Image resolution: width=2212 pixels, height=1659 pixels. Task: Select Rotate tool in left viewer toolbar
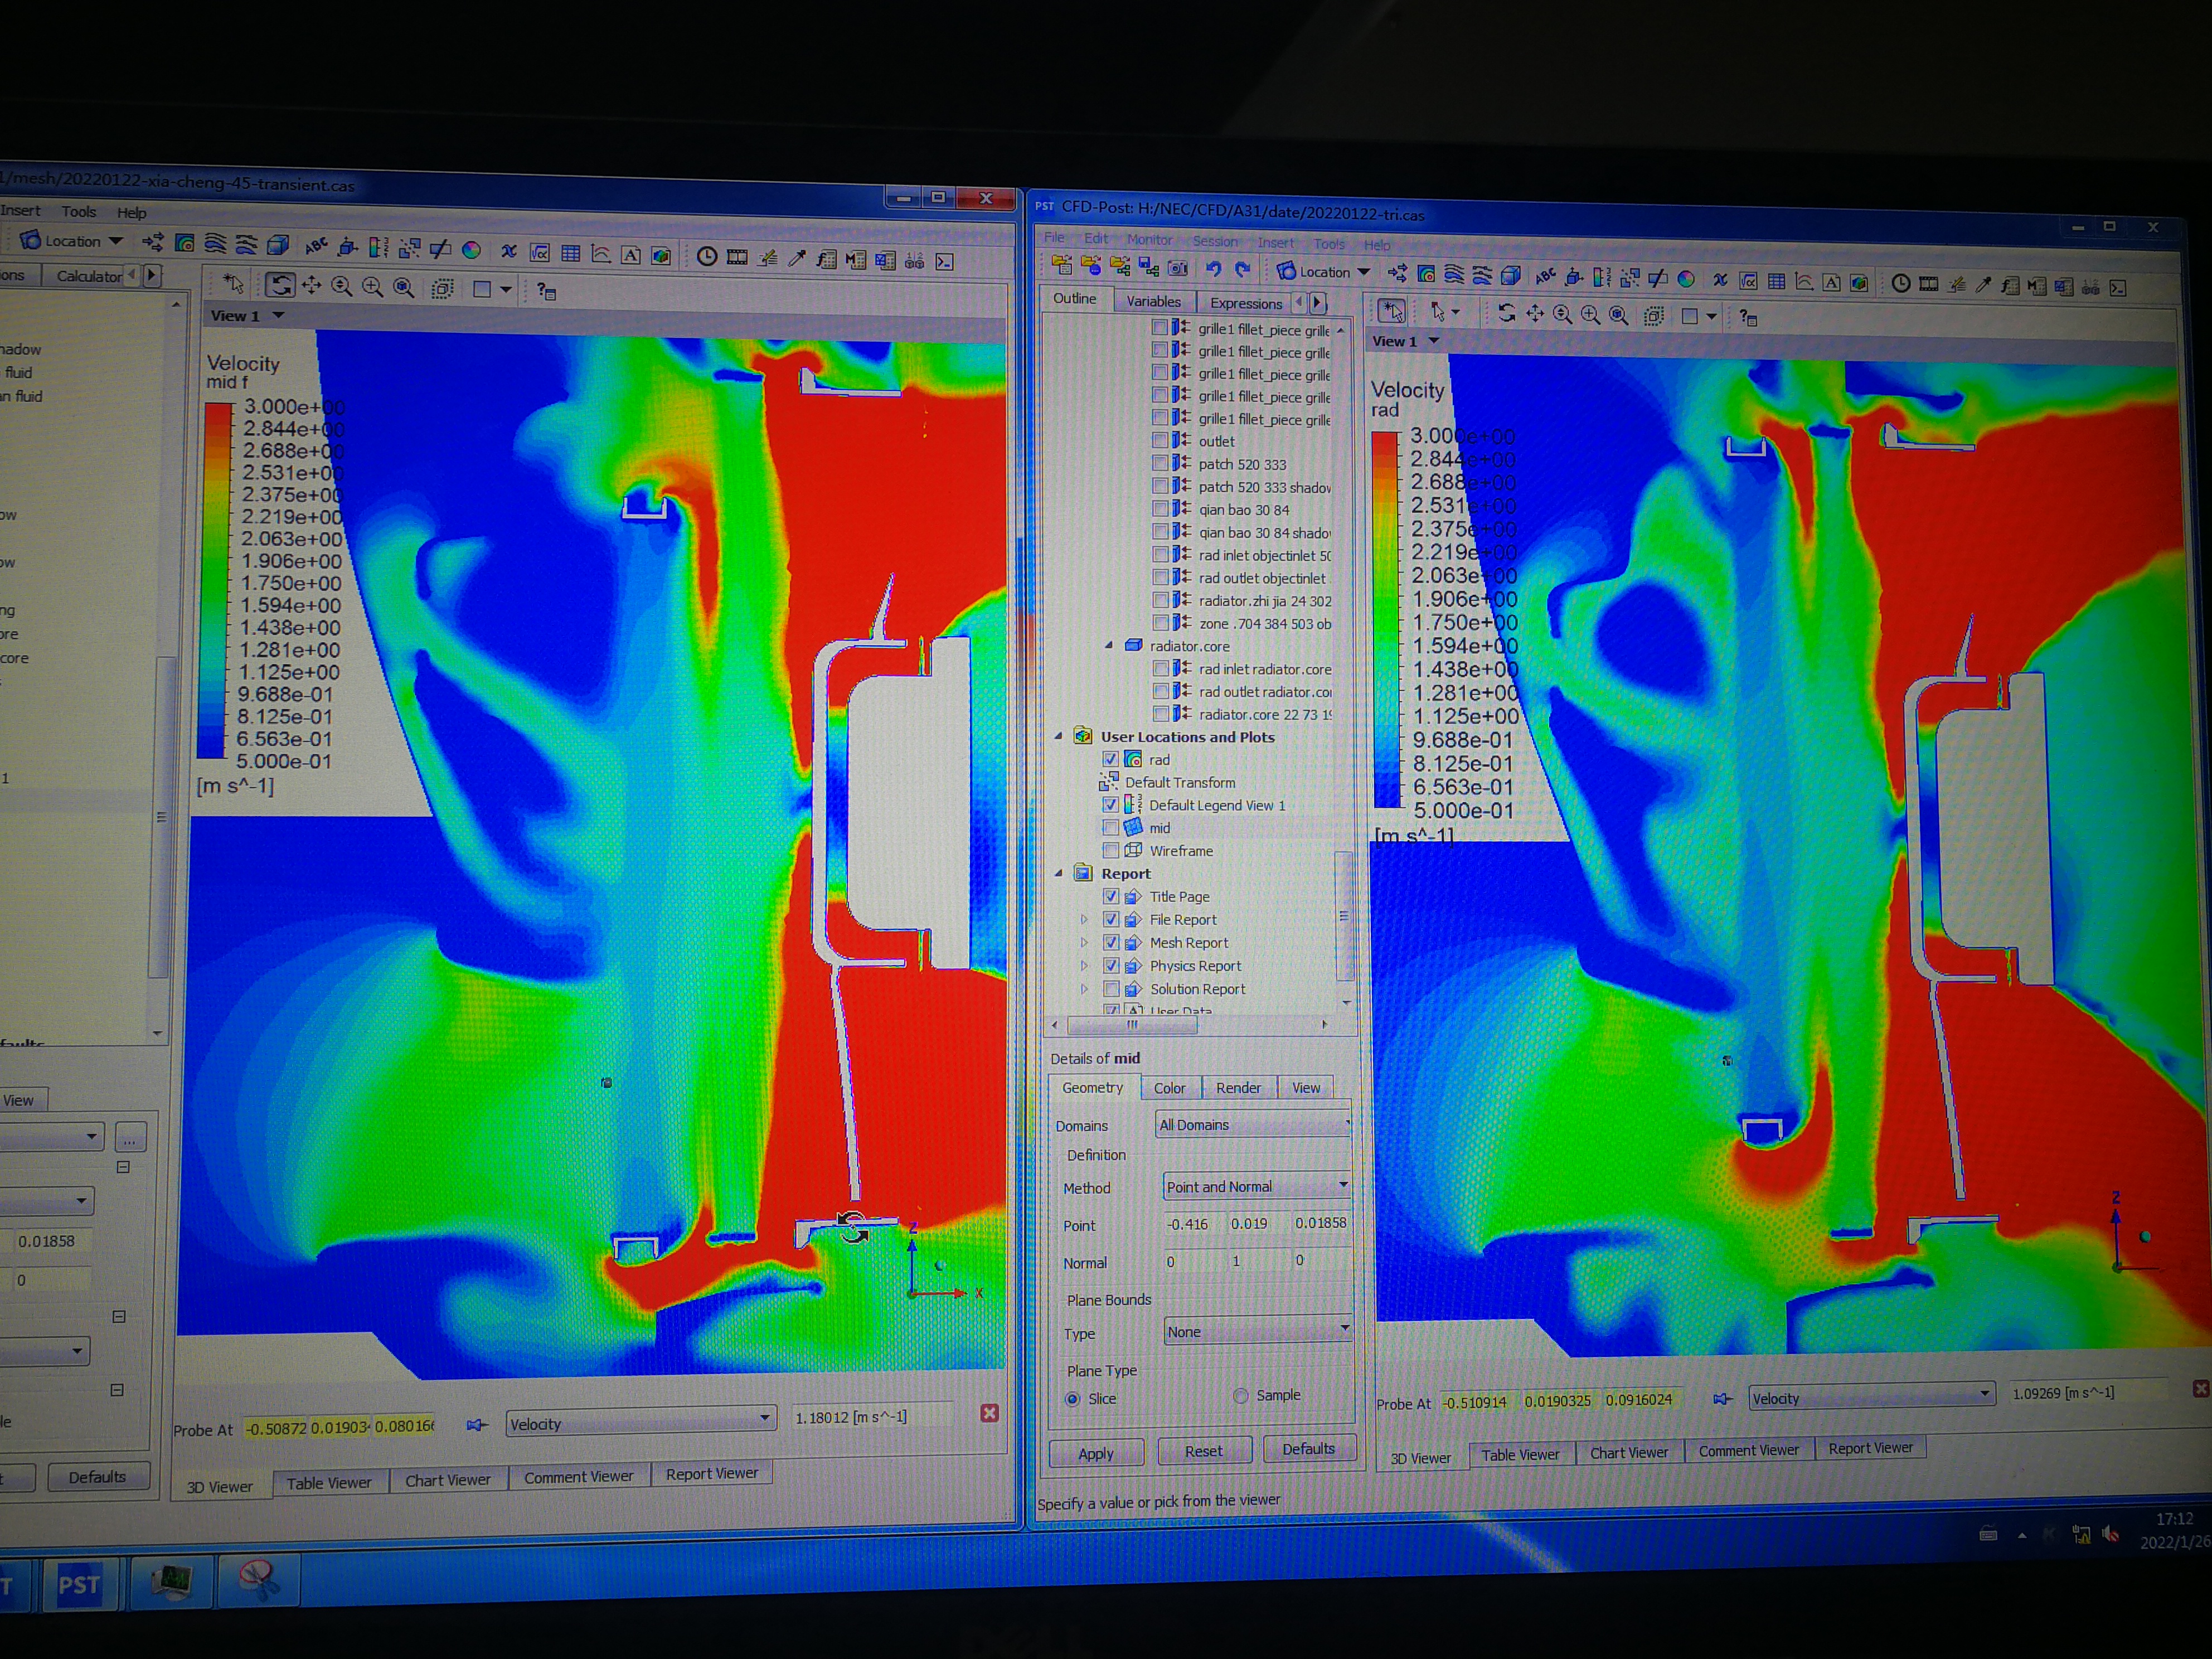281,285
